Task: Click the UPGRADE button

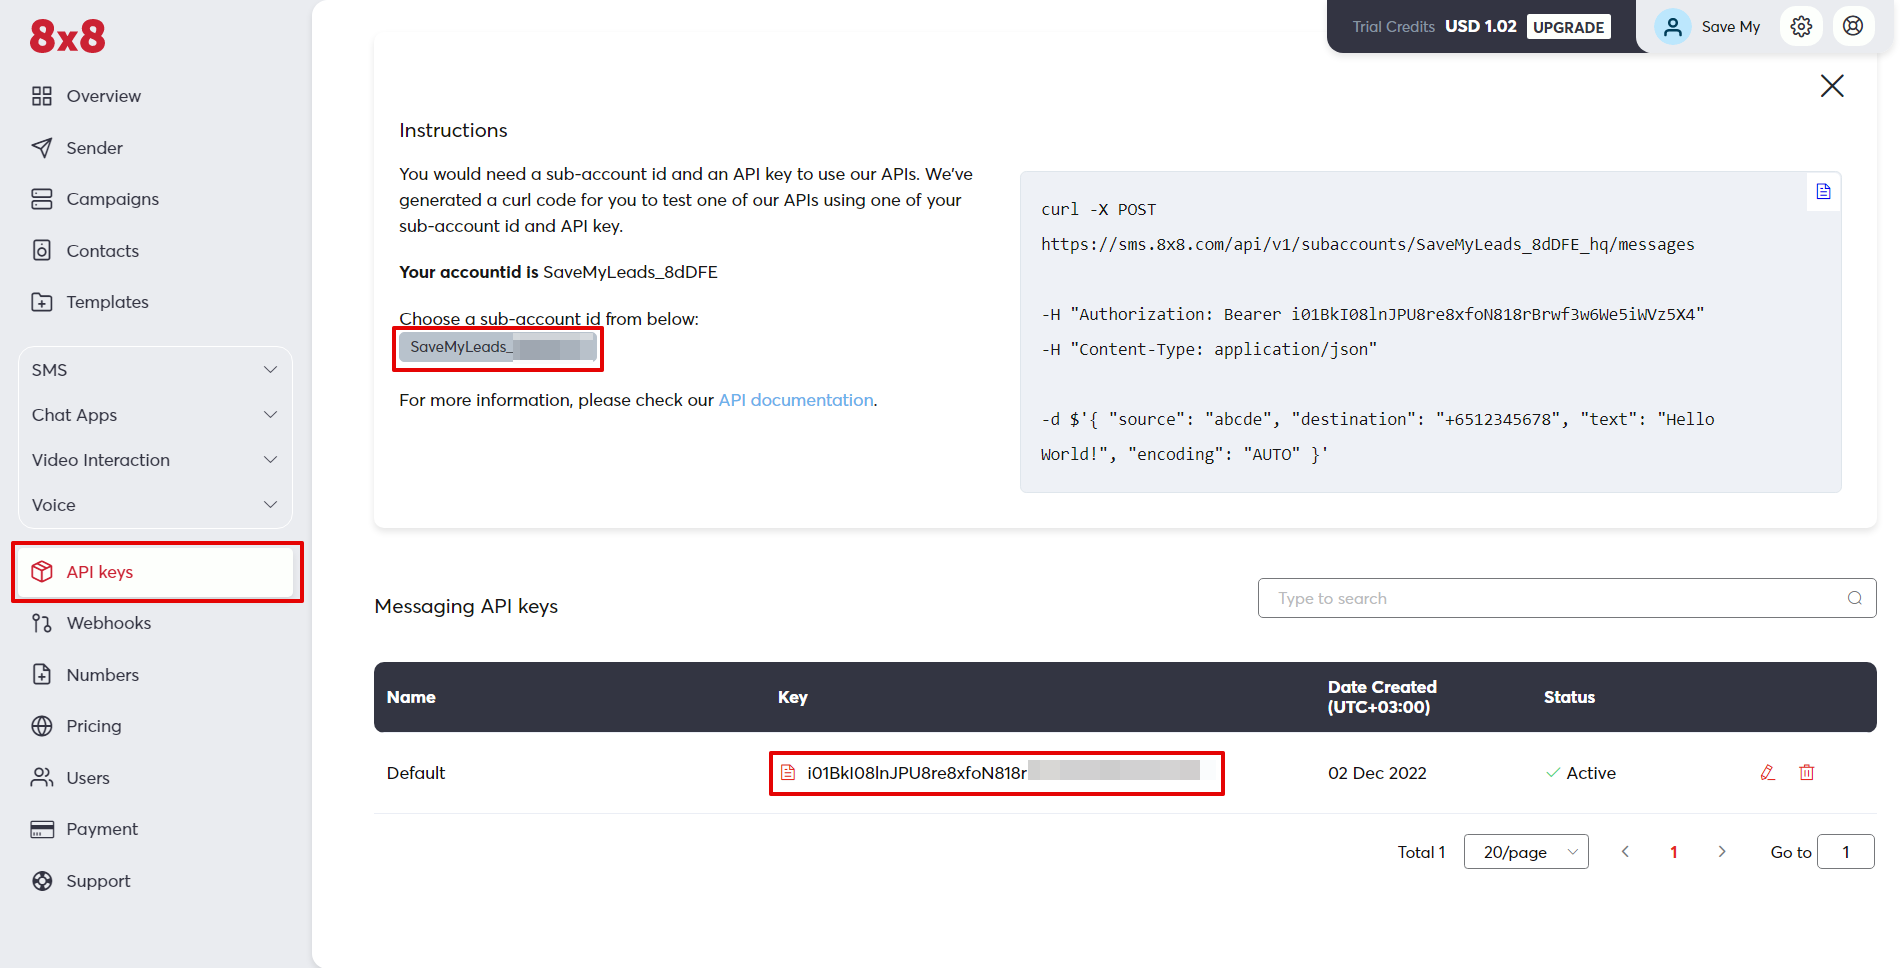Action: point(1568,27)
